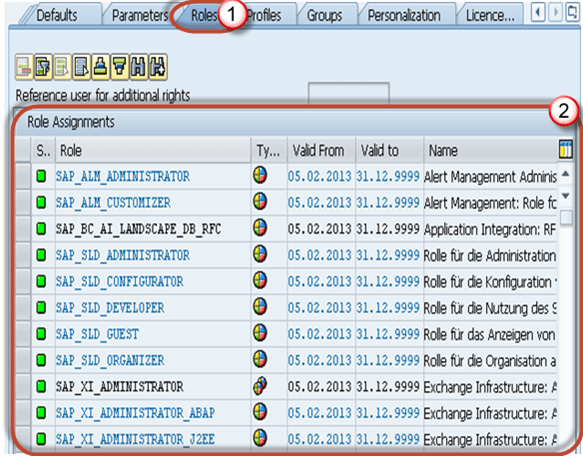Click the scrollbar up arrow in role table

[x=566, y=173]
